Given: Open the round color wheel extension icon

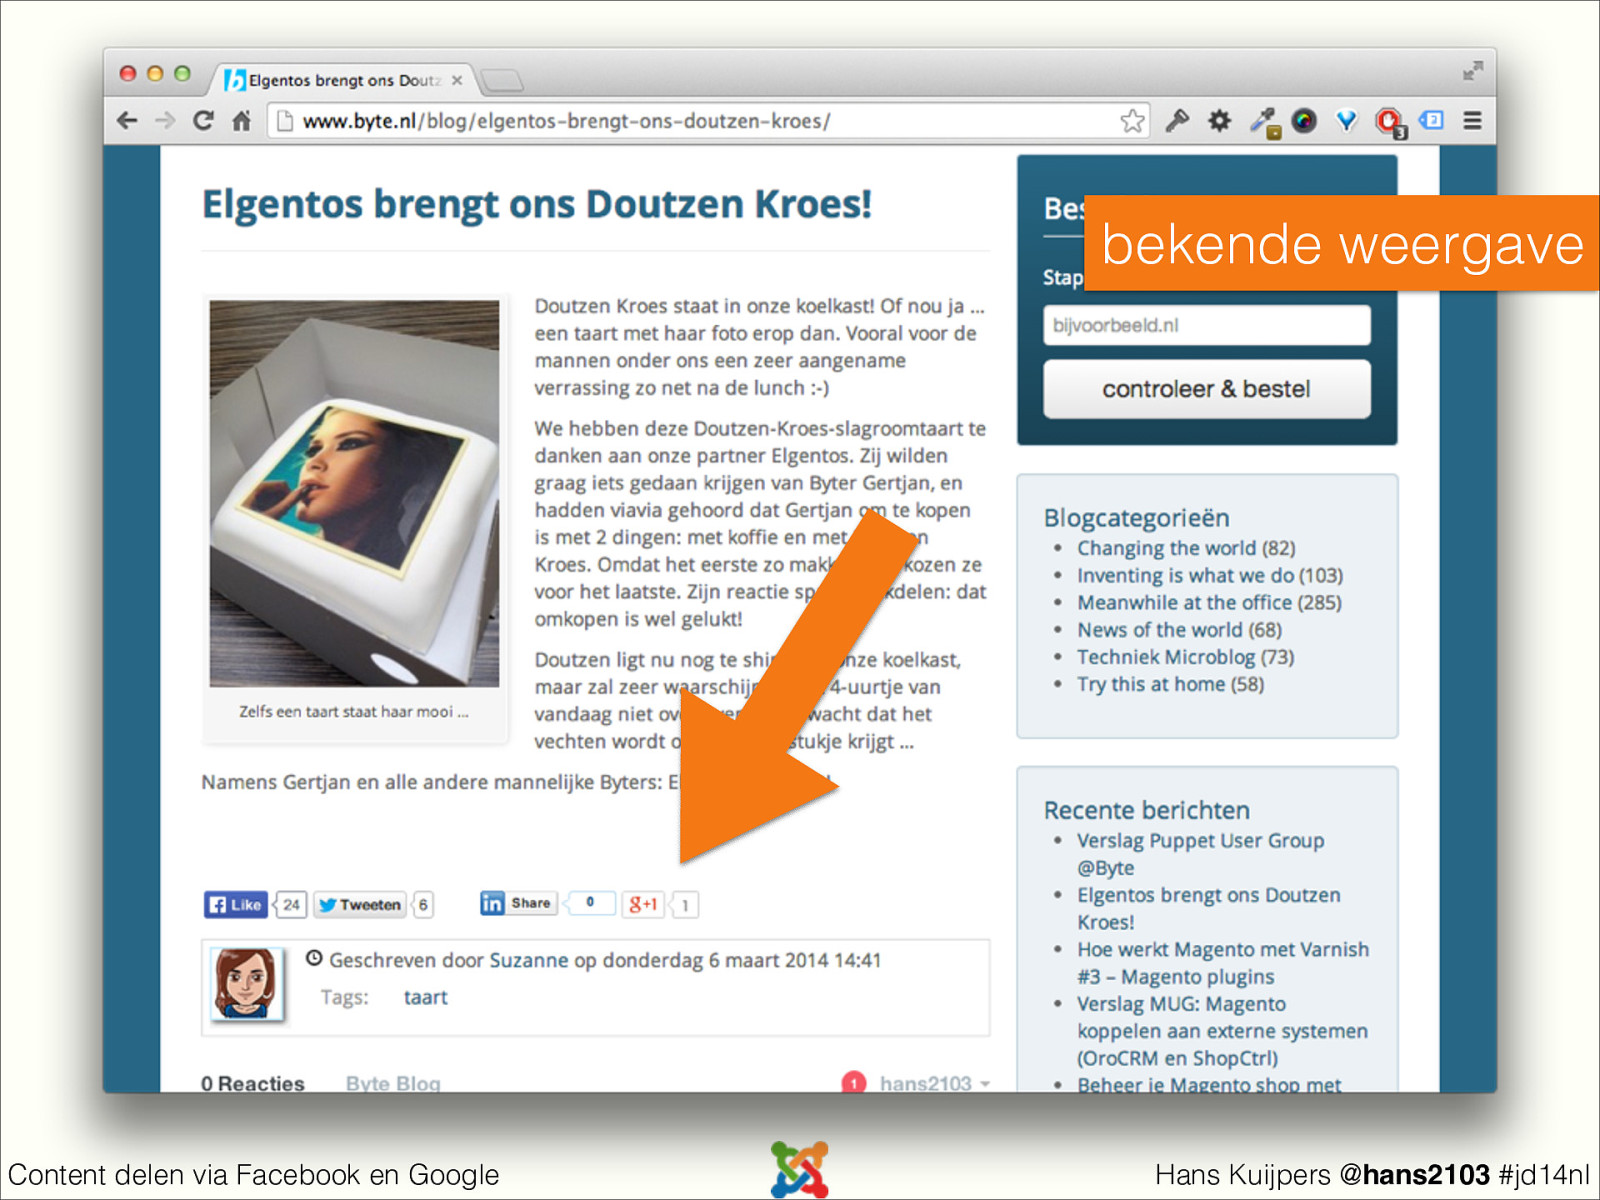Looking at the screenshot, I should 1304,121.
